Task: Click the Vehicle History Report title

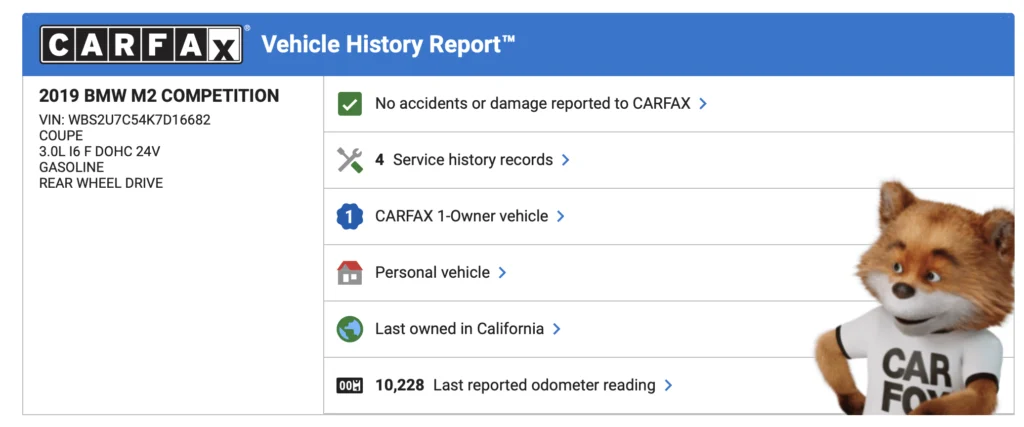Action: (x=388, y=45)
